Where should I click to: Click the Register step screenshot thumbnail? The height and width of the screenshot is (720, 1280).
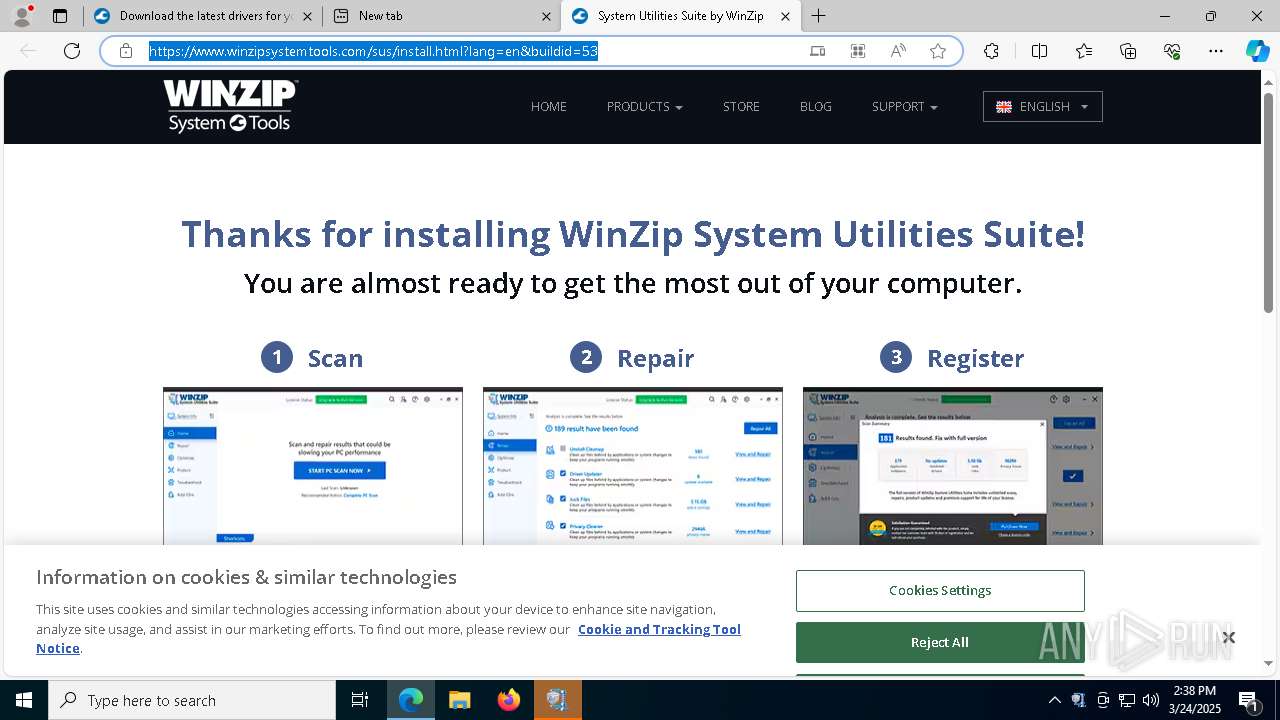pos(953,466)
